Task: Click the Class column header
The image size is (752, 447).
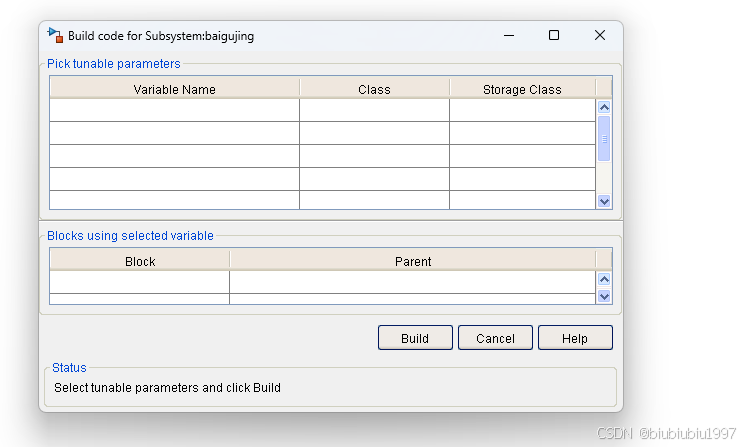Action: pyautogui.click(x=374, y=89)
